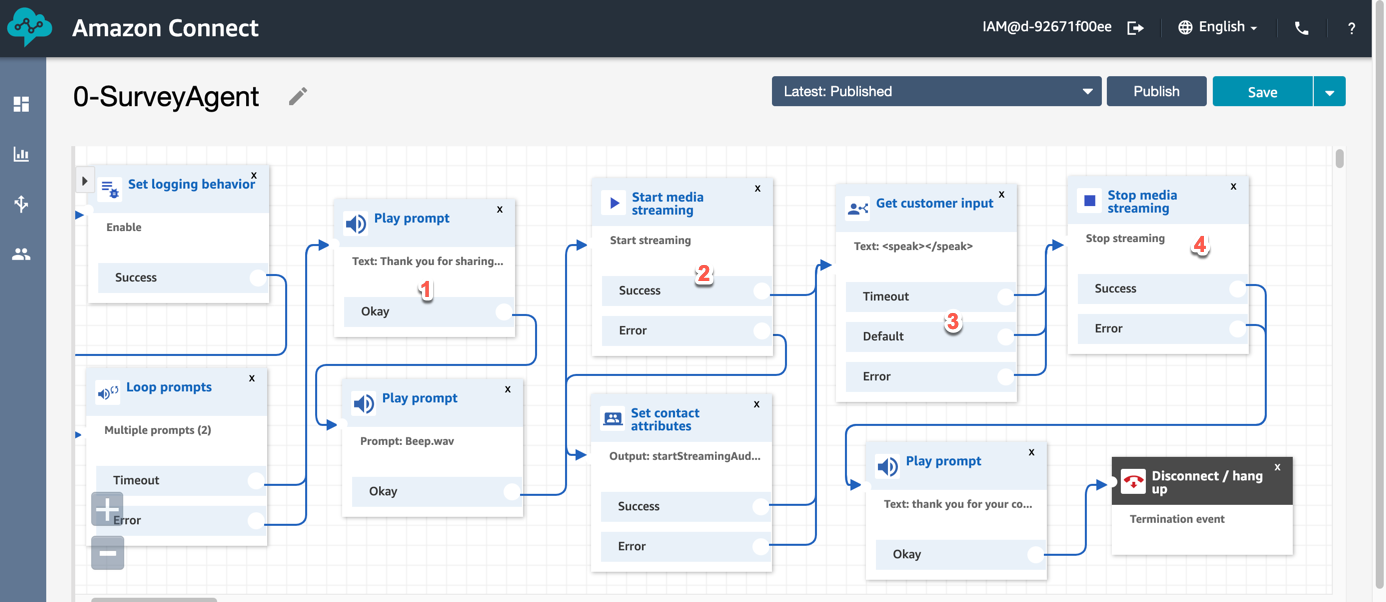Click the Get customer input block icon
Viewport: 1386px width, 602px height.
pos(858,208)
